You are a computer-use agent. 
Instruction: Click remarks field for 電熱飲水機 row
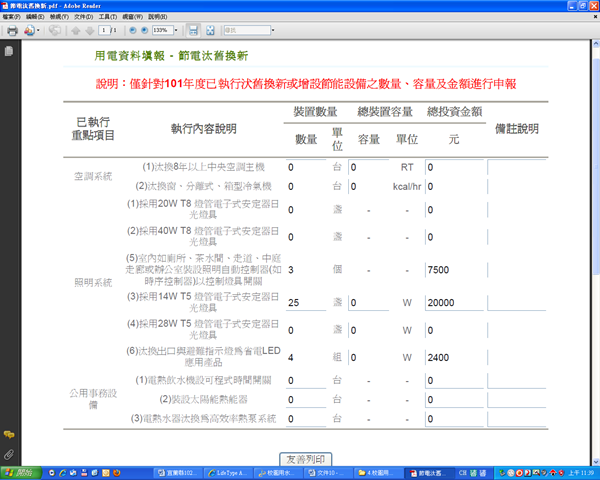pyautogui.click(x=517, y=381)
